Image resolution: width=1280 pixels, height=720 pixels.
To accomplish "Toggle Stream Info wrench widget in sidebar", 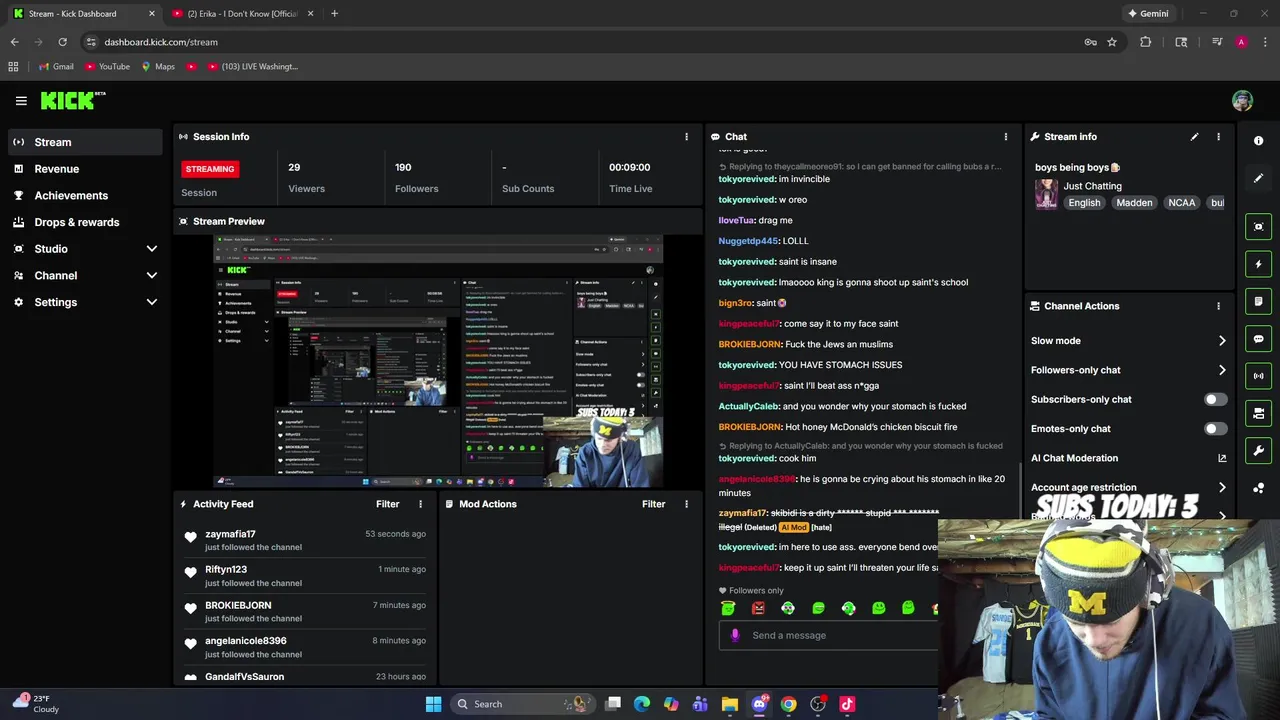I will [x=1259, y=450].
